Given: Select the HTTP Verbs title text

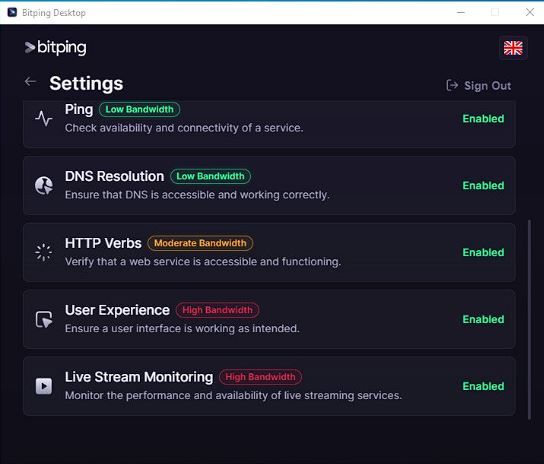Looking at the screenshot, I should [103, 243].
